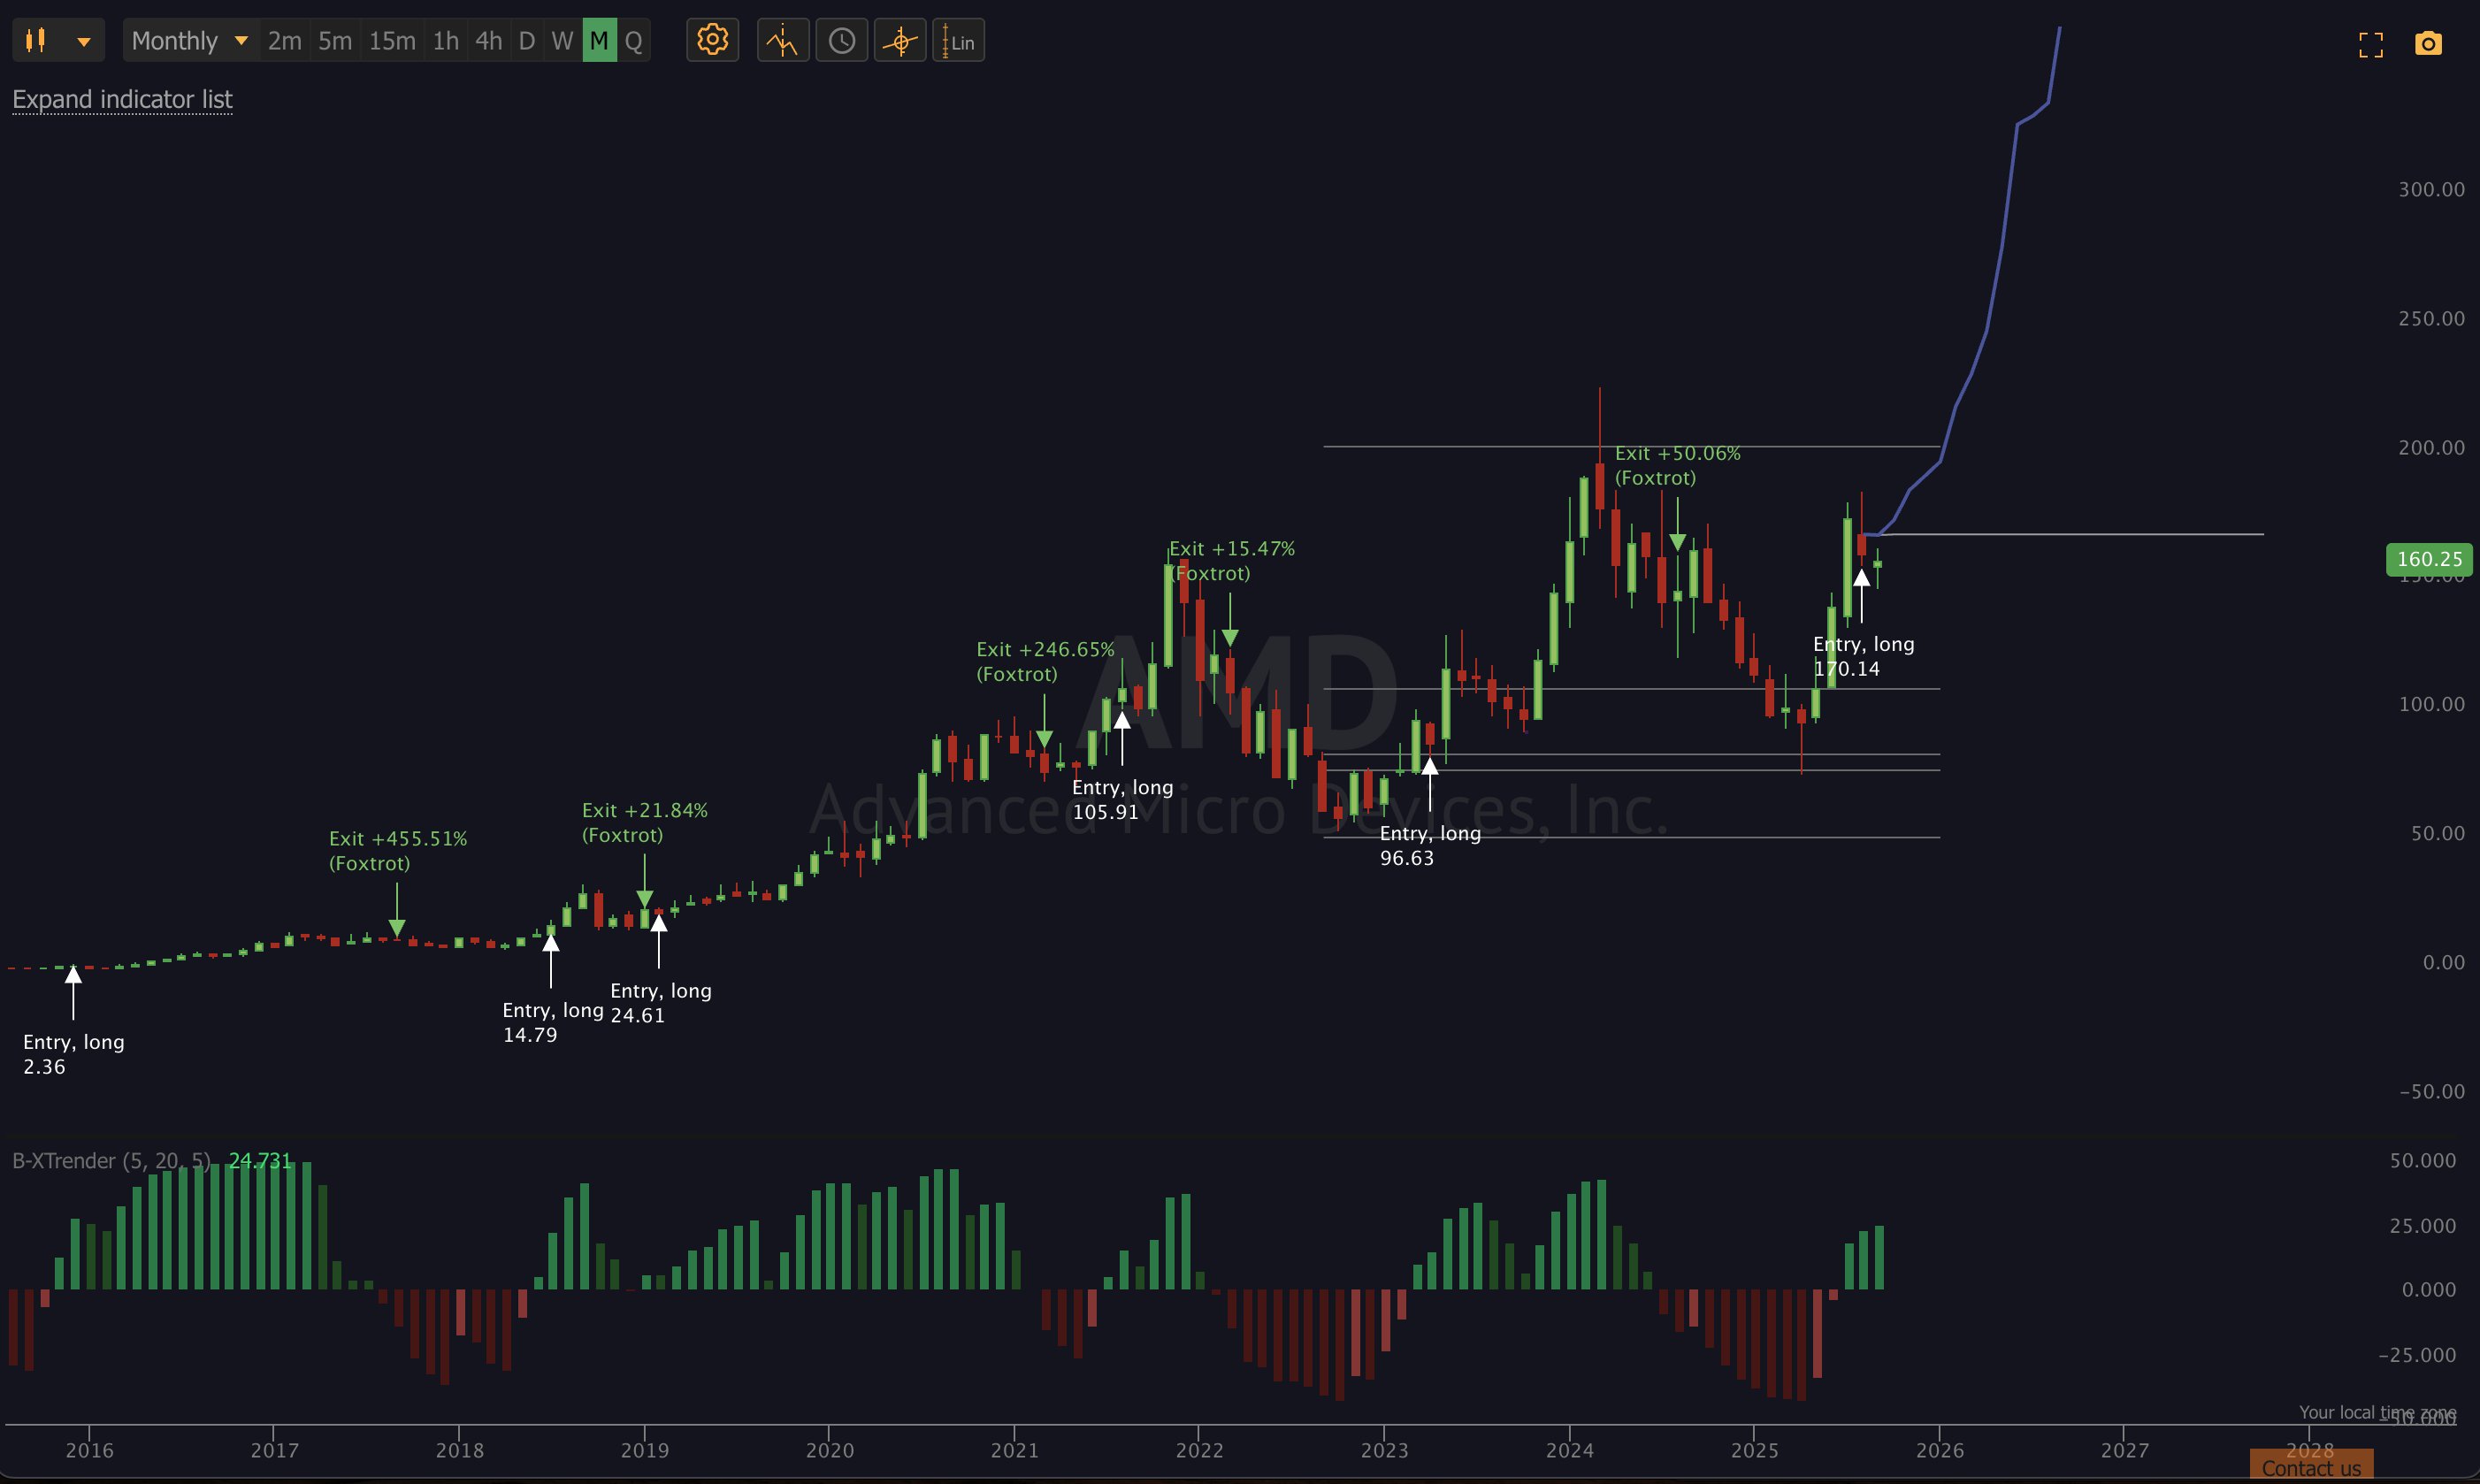Toggle the Lin price scale button

pyautogui.click(x=958, y=41)
